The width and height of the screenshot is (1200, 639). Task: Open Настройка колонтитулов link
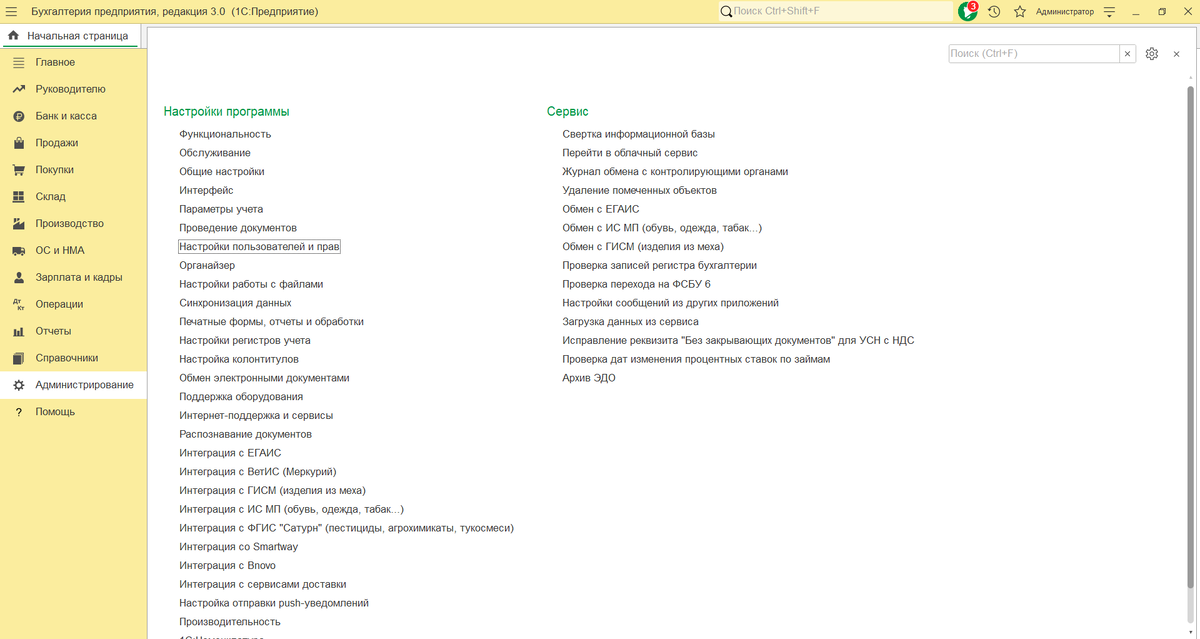point(239,359)
